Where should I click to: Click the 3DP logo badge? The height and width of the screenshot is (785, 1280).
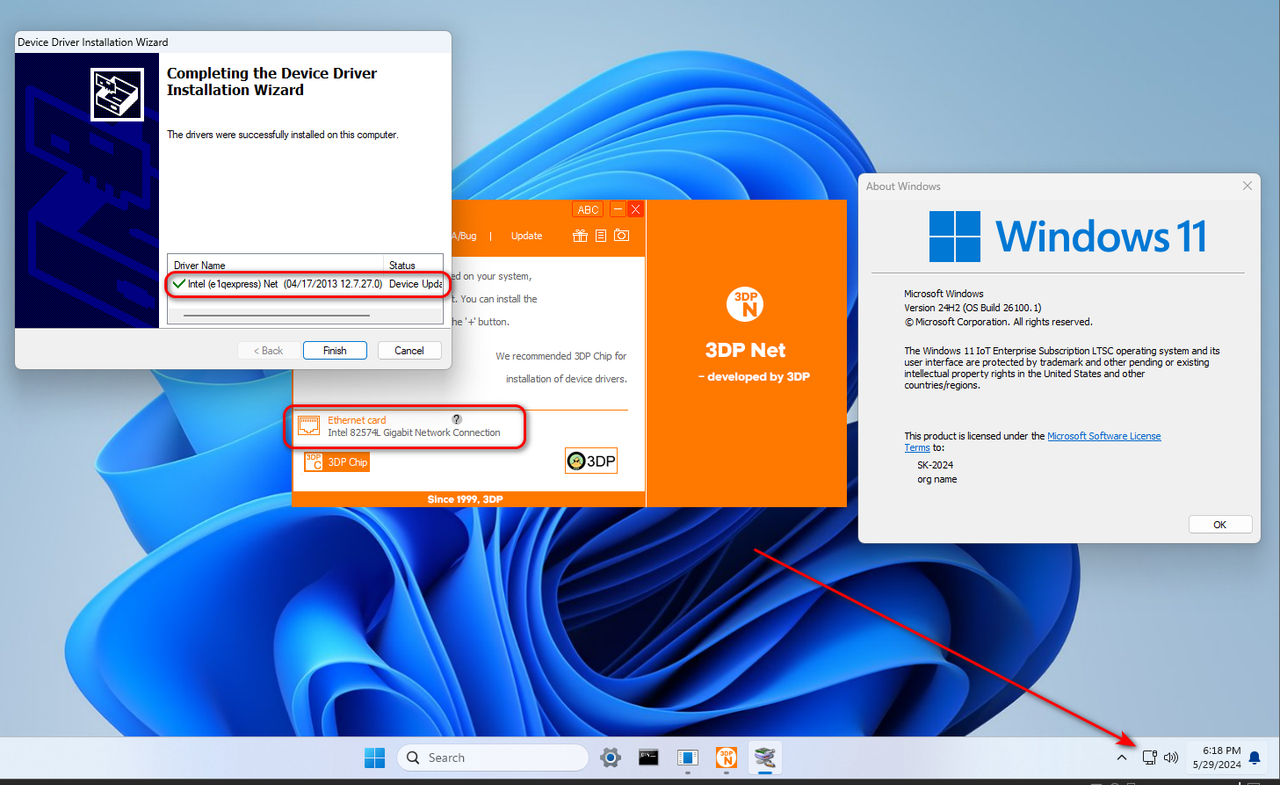(x=591, y=461)
